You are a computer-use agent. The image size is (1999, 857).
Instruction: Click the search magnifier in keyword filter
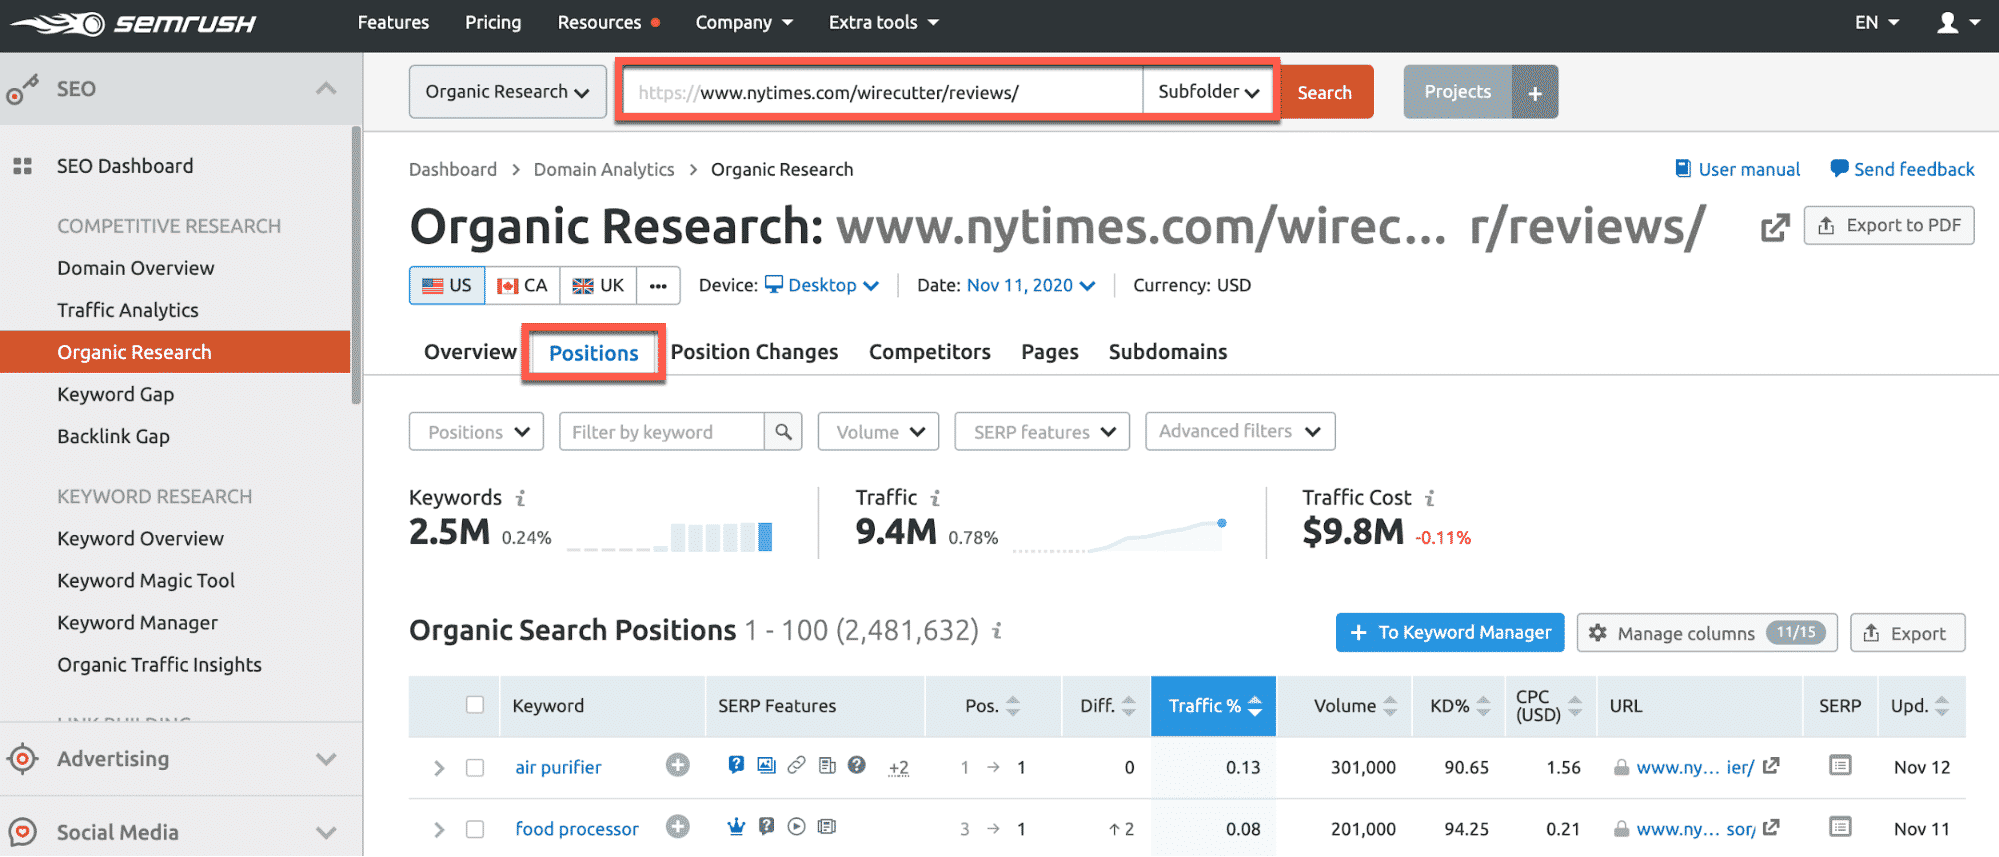pos(783,432)
